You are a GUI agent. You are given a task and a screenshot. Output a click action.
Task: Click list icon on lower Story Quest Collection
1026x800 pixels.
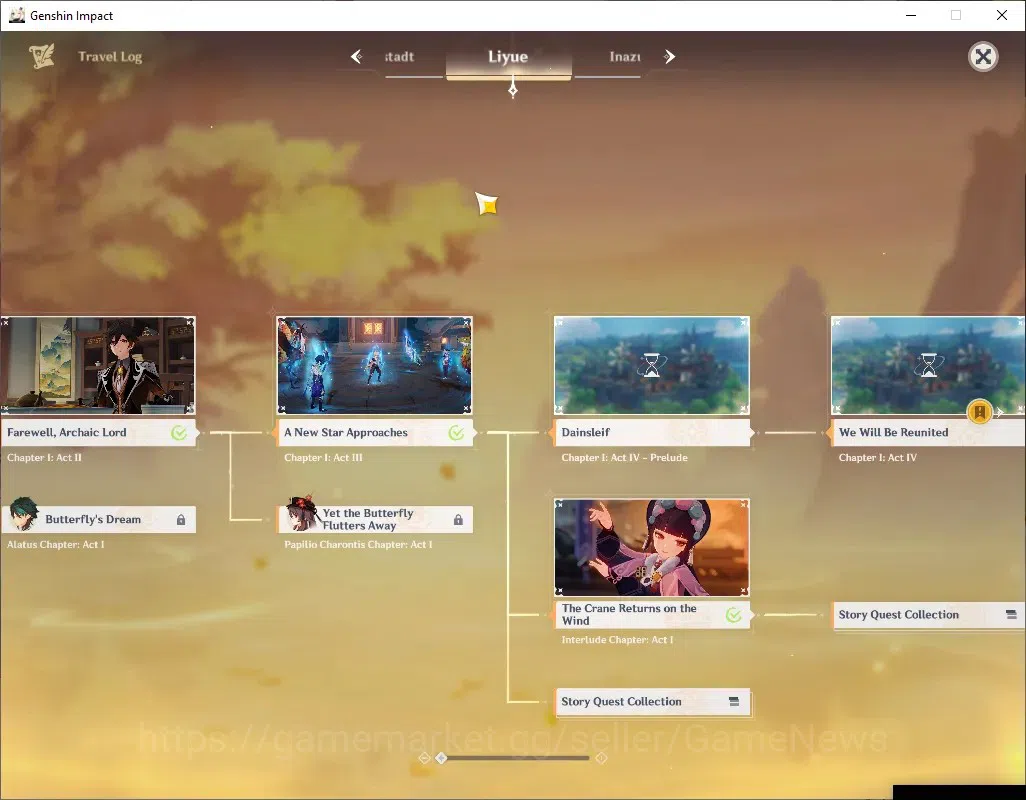coord(734,702)
